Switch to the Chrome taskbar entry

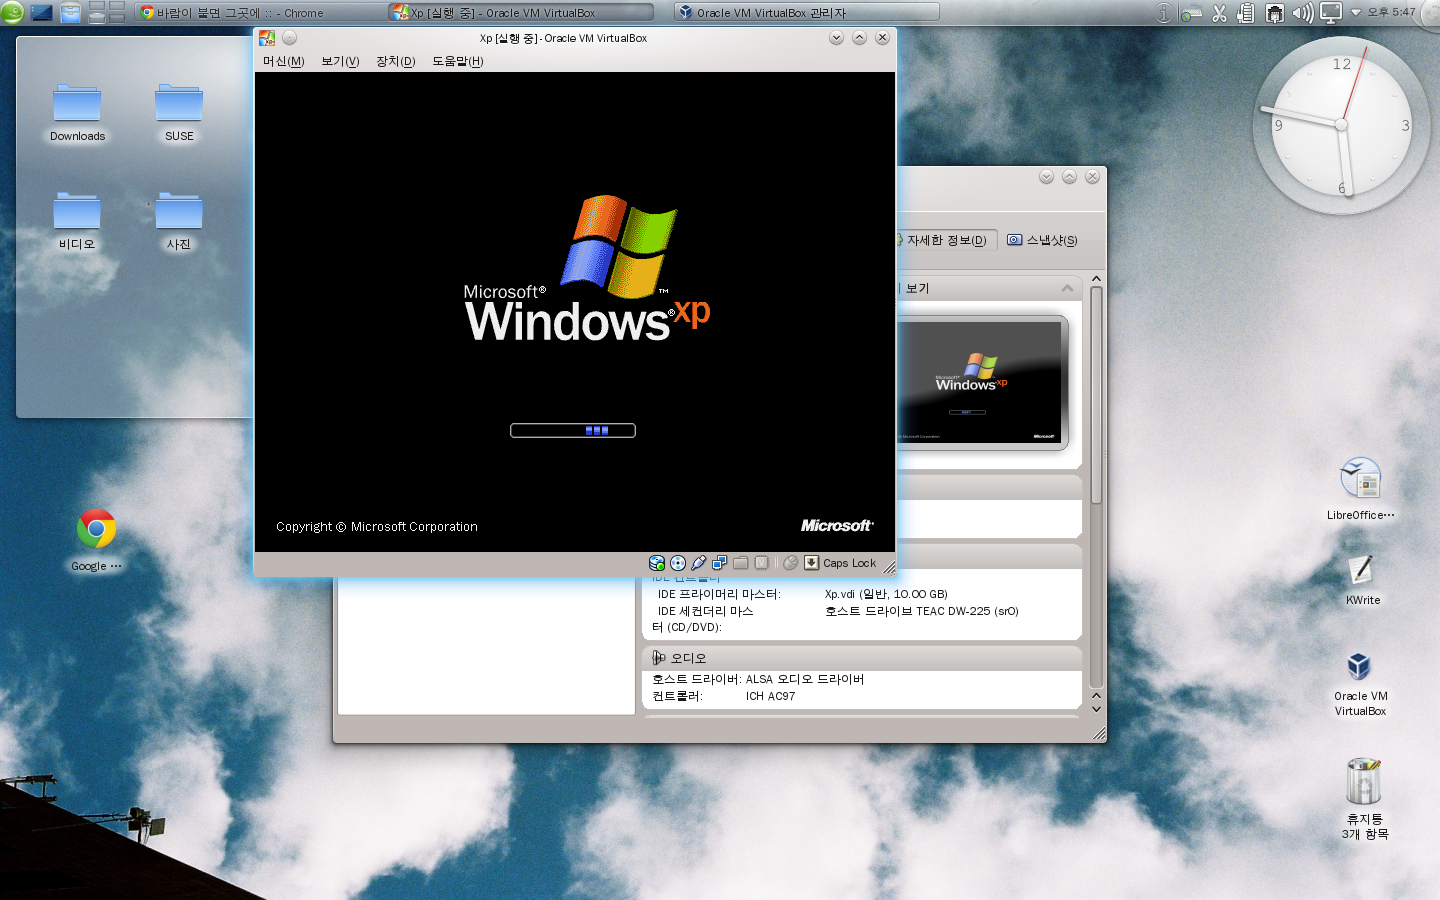pos(261,13)
